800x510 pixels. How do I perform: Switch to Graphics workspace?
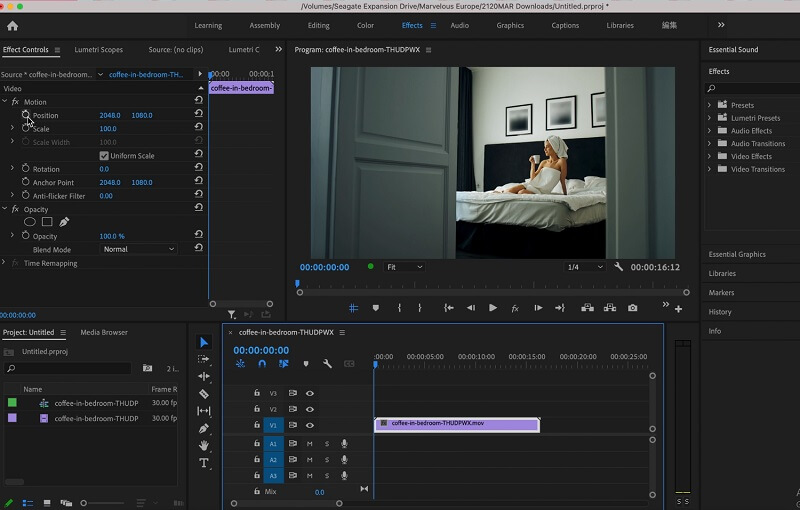tap(510, 26)
